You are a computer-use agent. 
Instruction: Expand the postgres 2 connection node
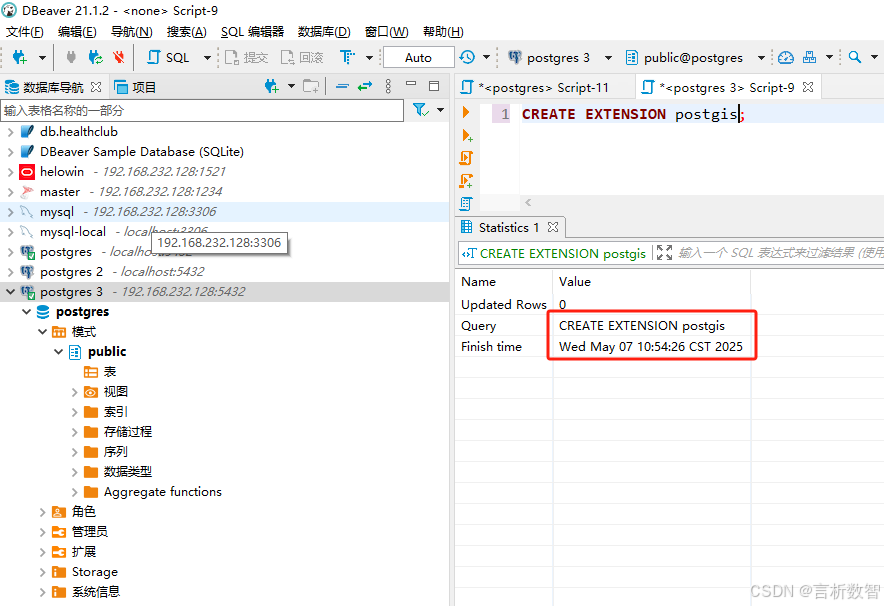pos(10,272)
